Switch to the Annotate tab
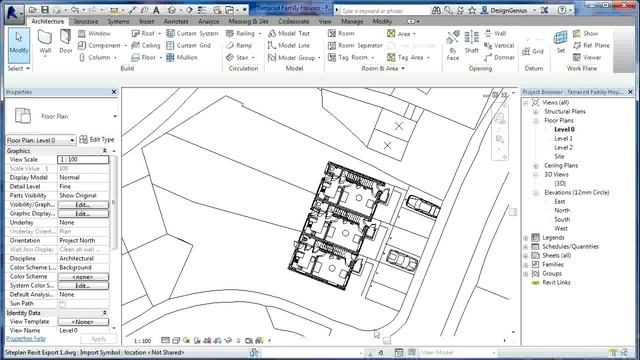 pos(176,21)
